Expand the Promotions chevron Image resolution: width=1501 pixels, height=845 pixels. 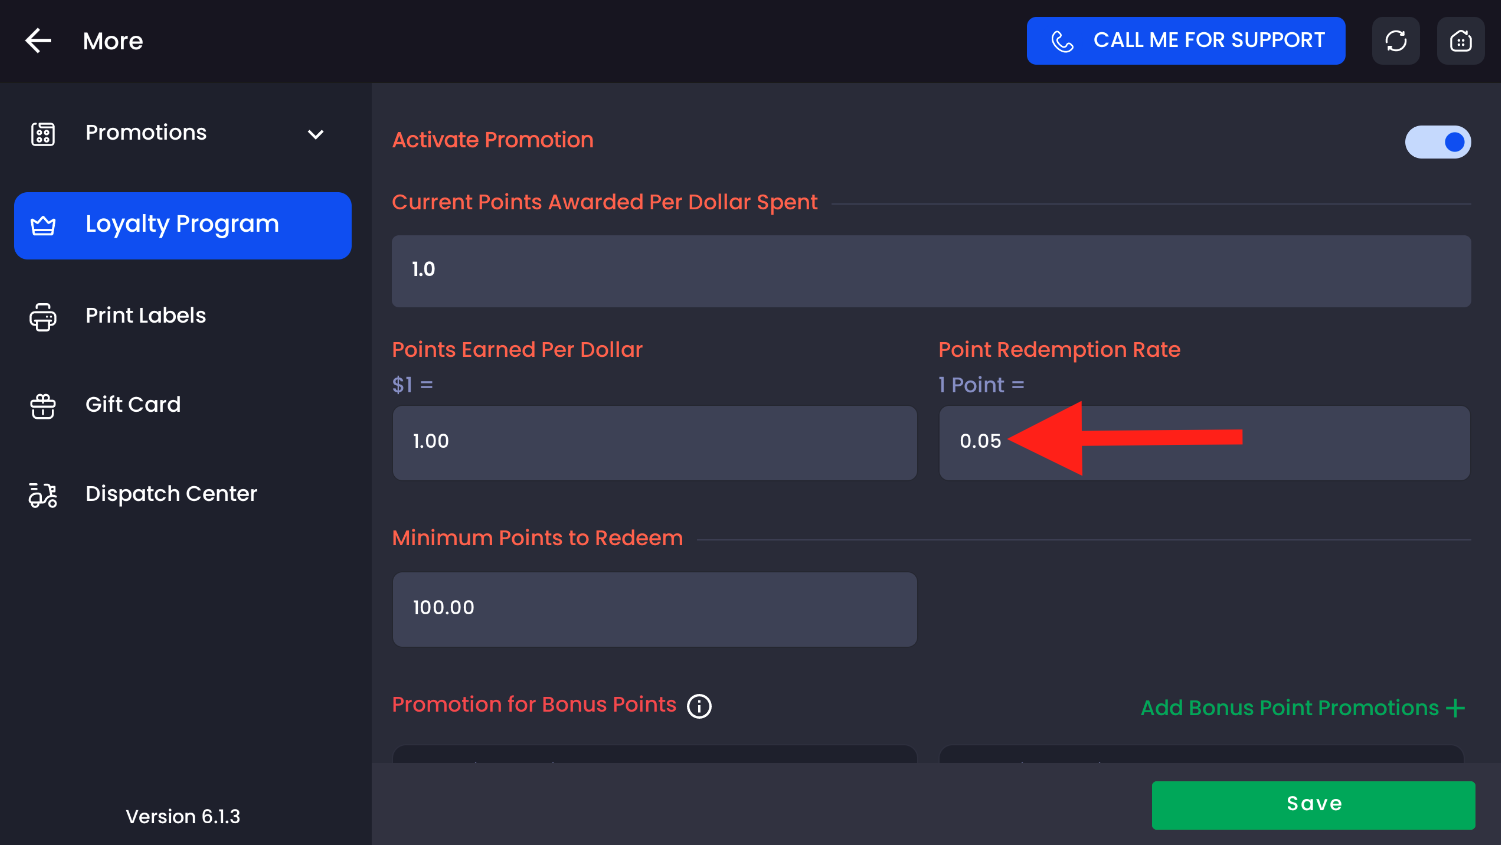(316, 134)
